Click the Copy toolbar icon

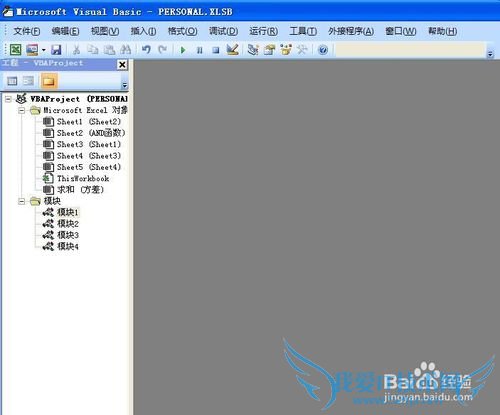pos(92,50)
